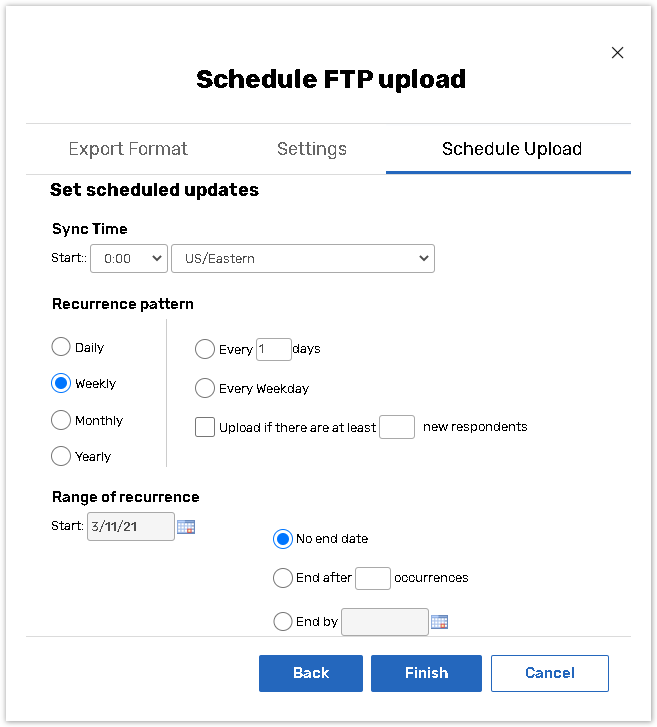Click the Finish button
Image resolution: width=657 pixels, height=727 pixels.
click(426, 673)
